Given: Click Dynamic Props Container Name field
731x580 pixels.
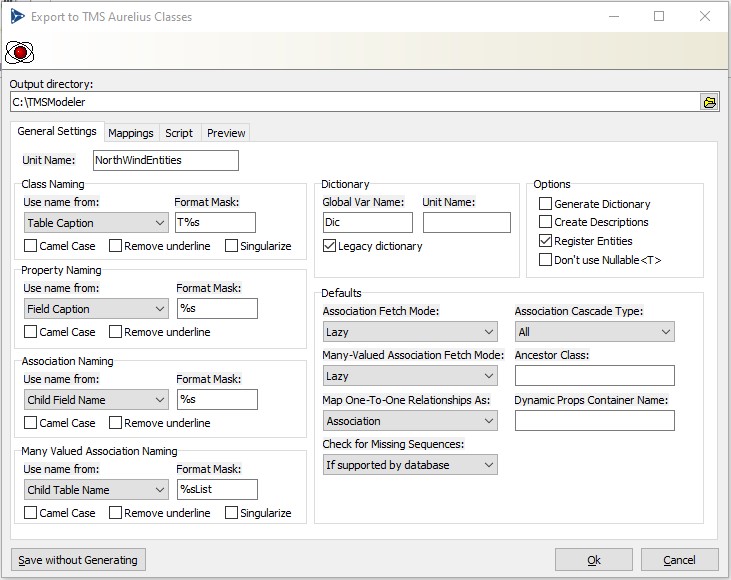Looking at the screenshot, I should tap(594, 420).
